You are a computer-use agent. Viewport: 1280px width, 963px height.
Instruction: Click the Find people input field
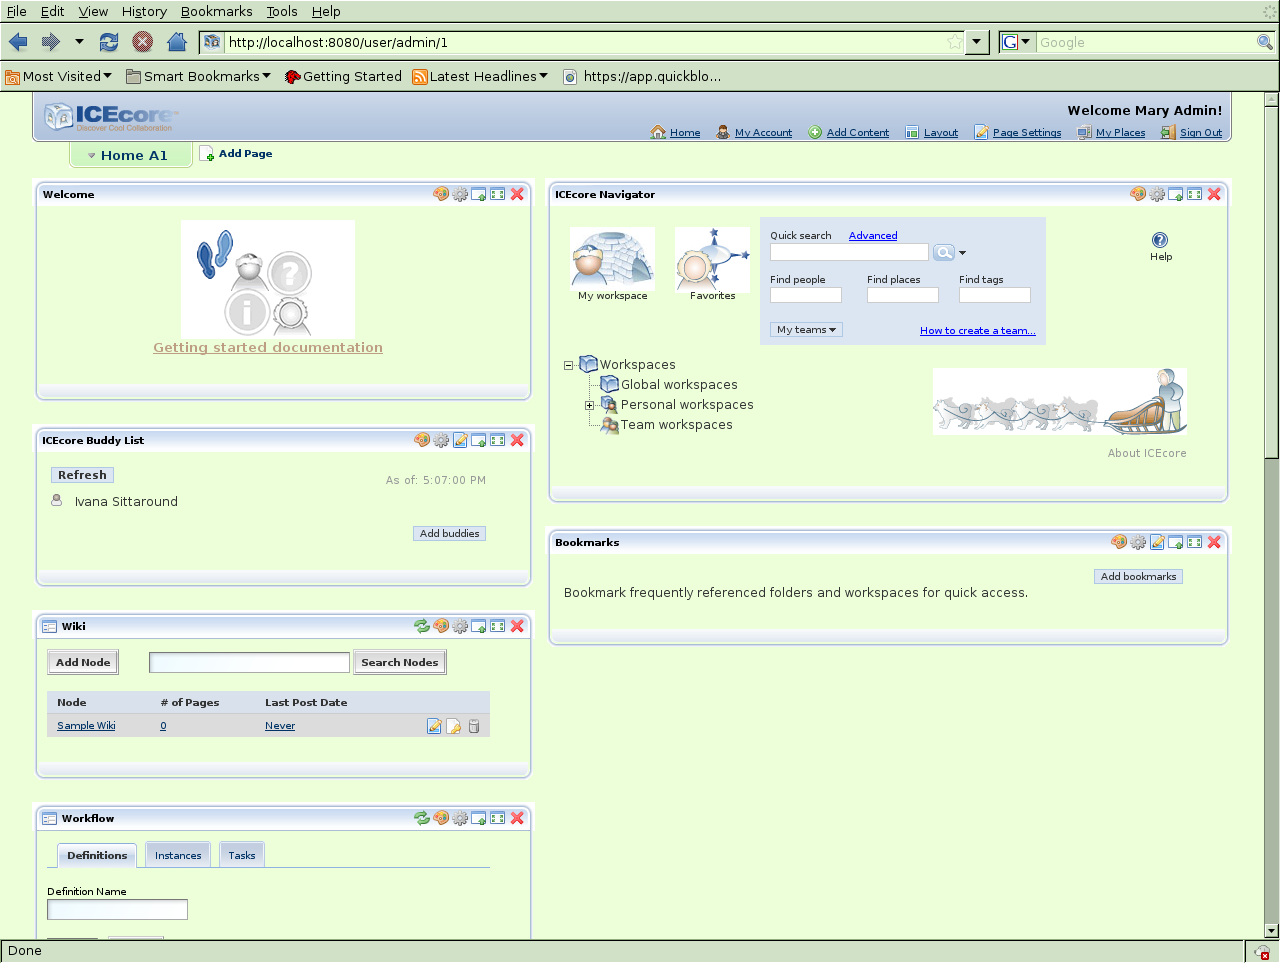point(806,295)
